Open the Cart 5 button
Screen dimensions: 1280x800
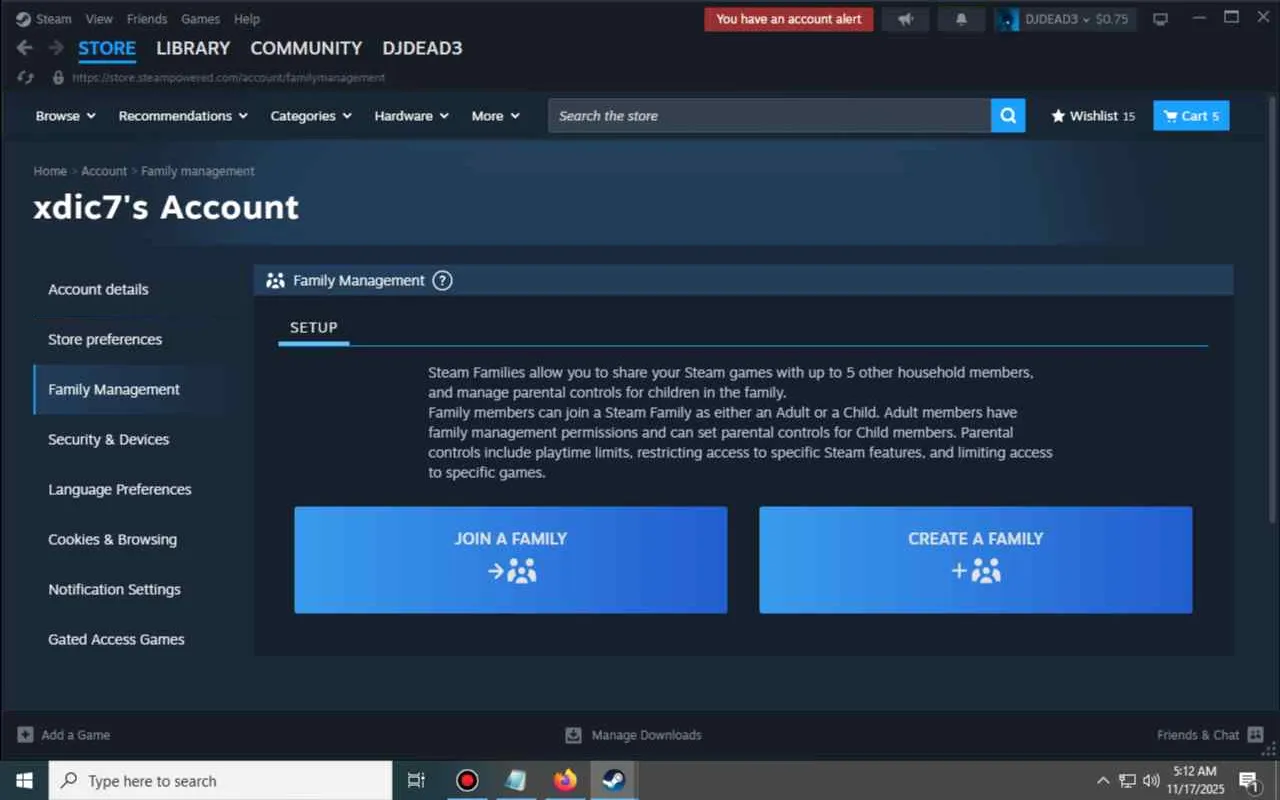pyautogui.click(x=1191, y=116)
